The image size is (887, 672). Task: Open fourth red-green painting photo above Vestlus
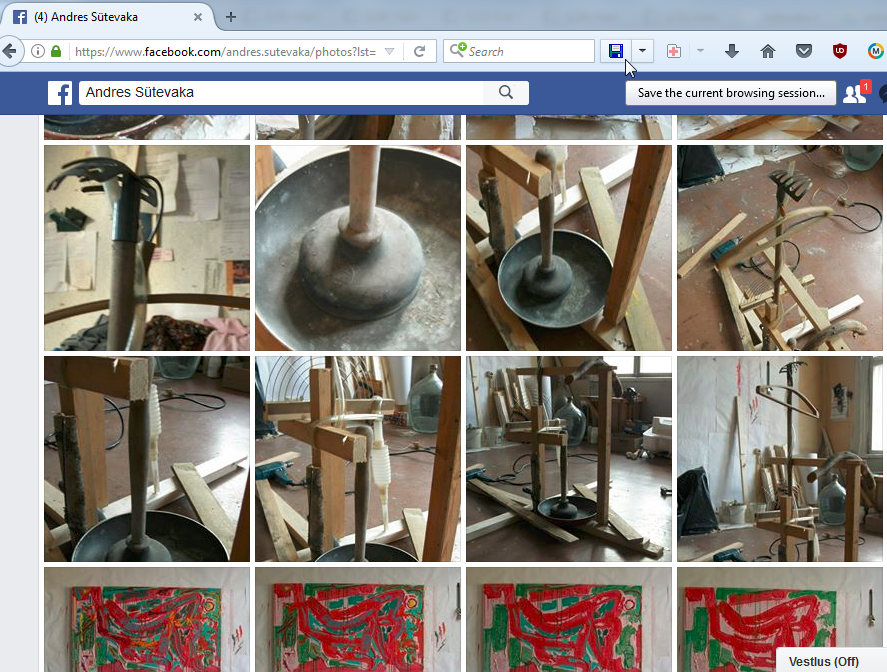[780, 608]
